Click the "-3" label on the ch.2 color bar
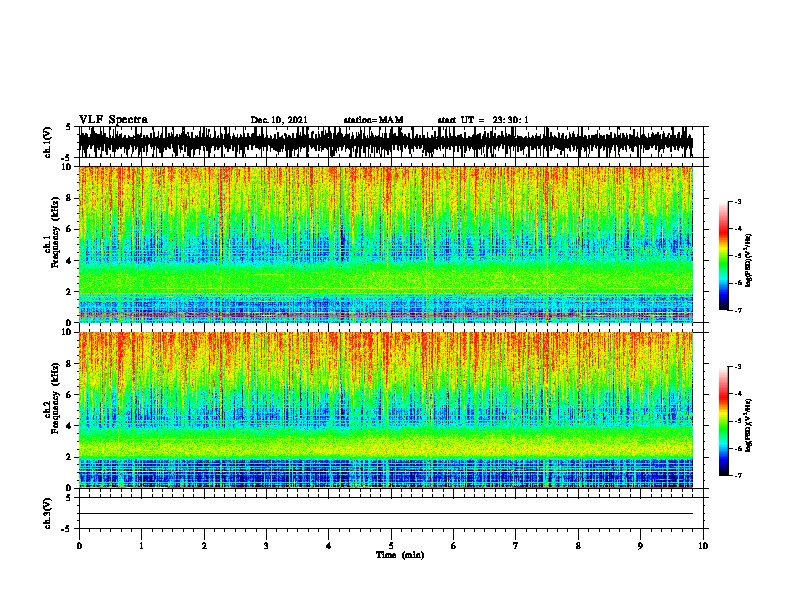The height and width of the screenshot is (612, 792). 738,367
